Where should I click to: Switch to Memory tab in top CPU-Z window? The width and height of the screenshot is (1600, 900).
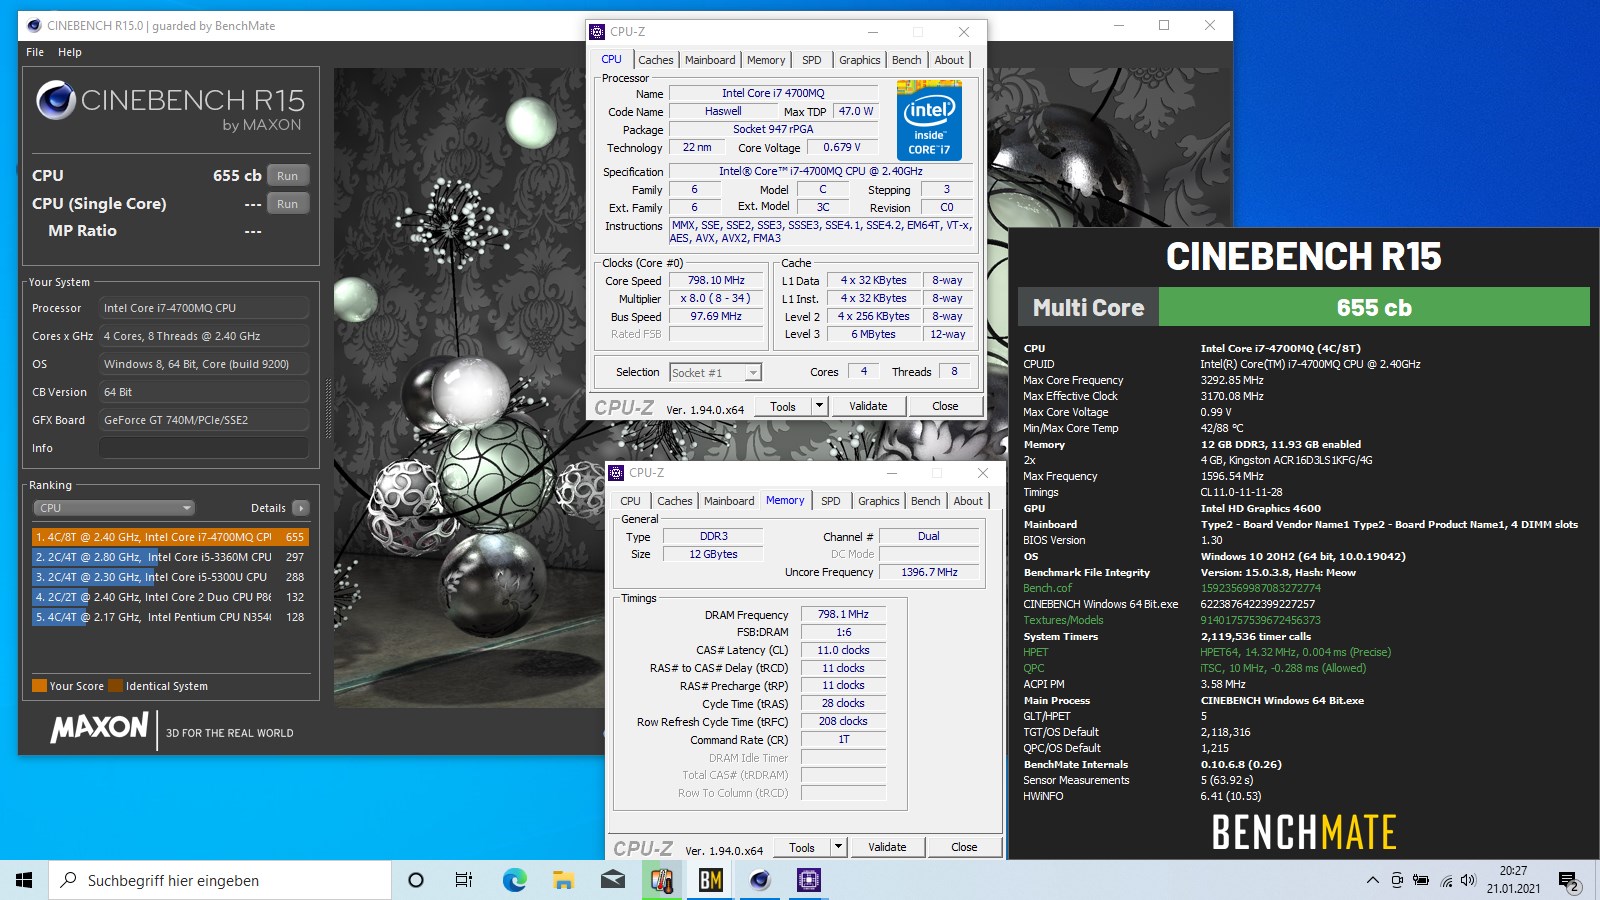click(766, 60)
